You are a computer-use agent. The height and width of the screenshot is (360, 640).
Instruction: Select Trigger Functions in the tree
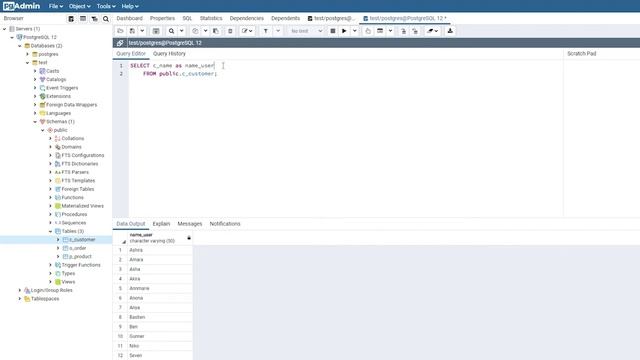point(81,265)
